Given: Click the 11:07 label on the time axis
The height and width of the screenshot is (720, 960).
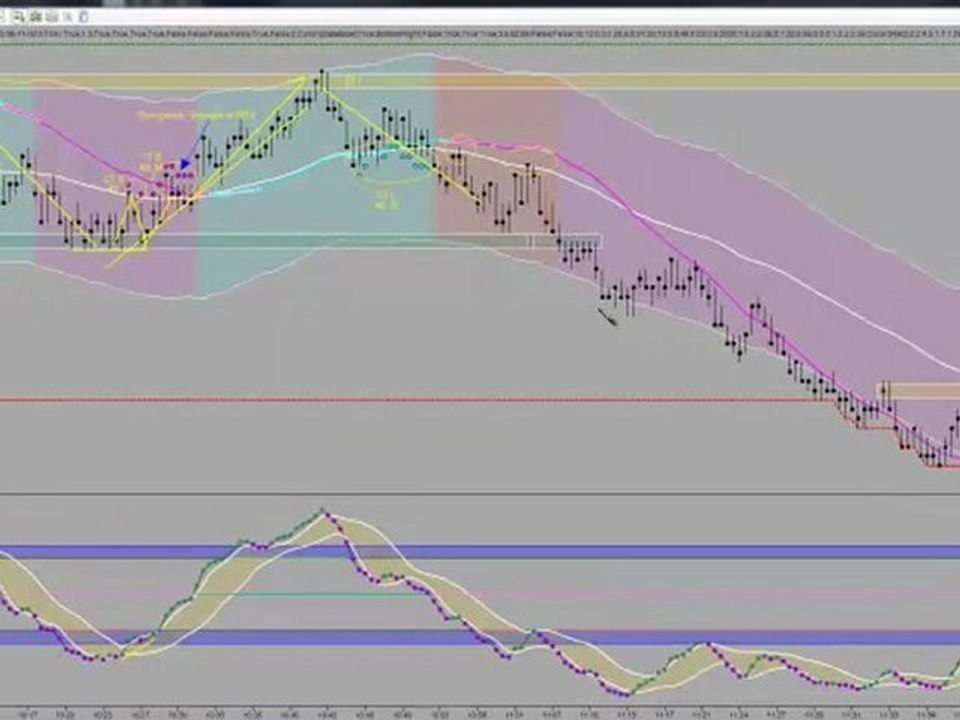Looking at the screenshot, I should [552, 714].
